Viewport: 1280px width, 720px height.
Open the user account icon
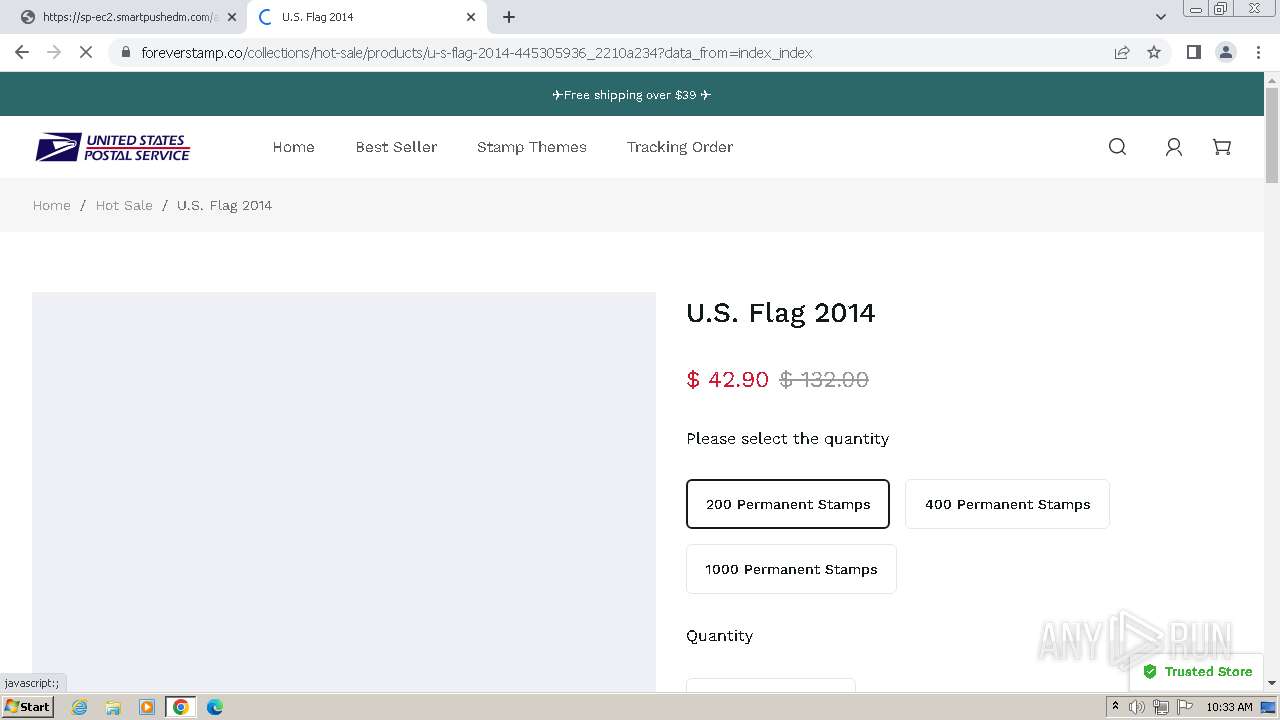pos(1174,147)
